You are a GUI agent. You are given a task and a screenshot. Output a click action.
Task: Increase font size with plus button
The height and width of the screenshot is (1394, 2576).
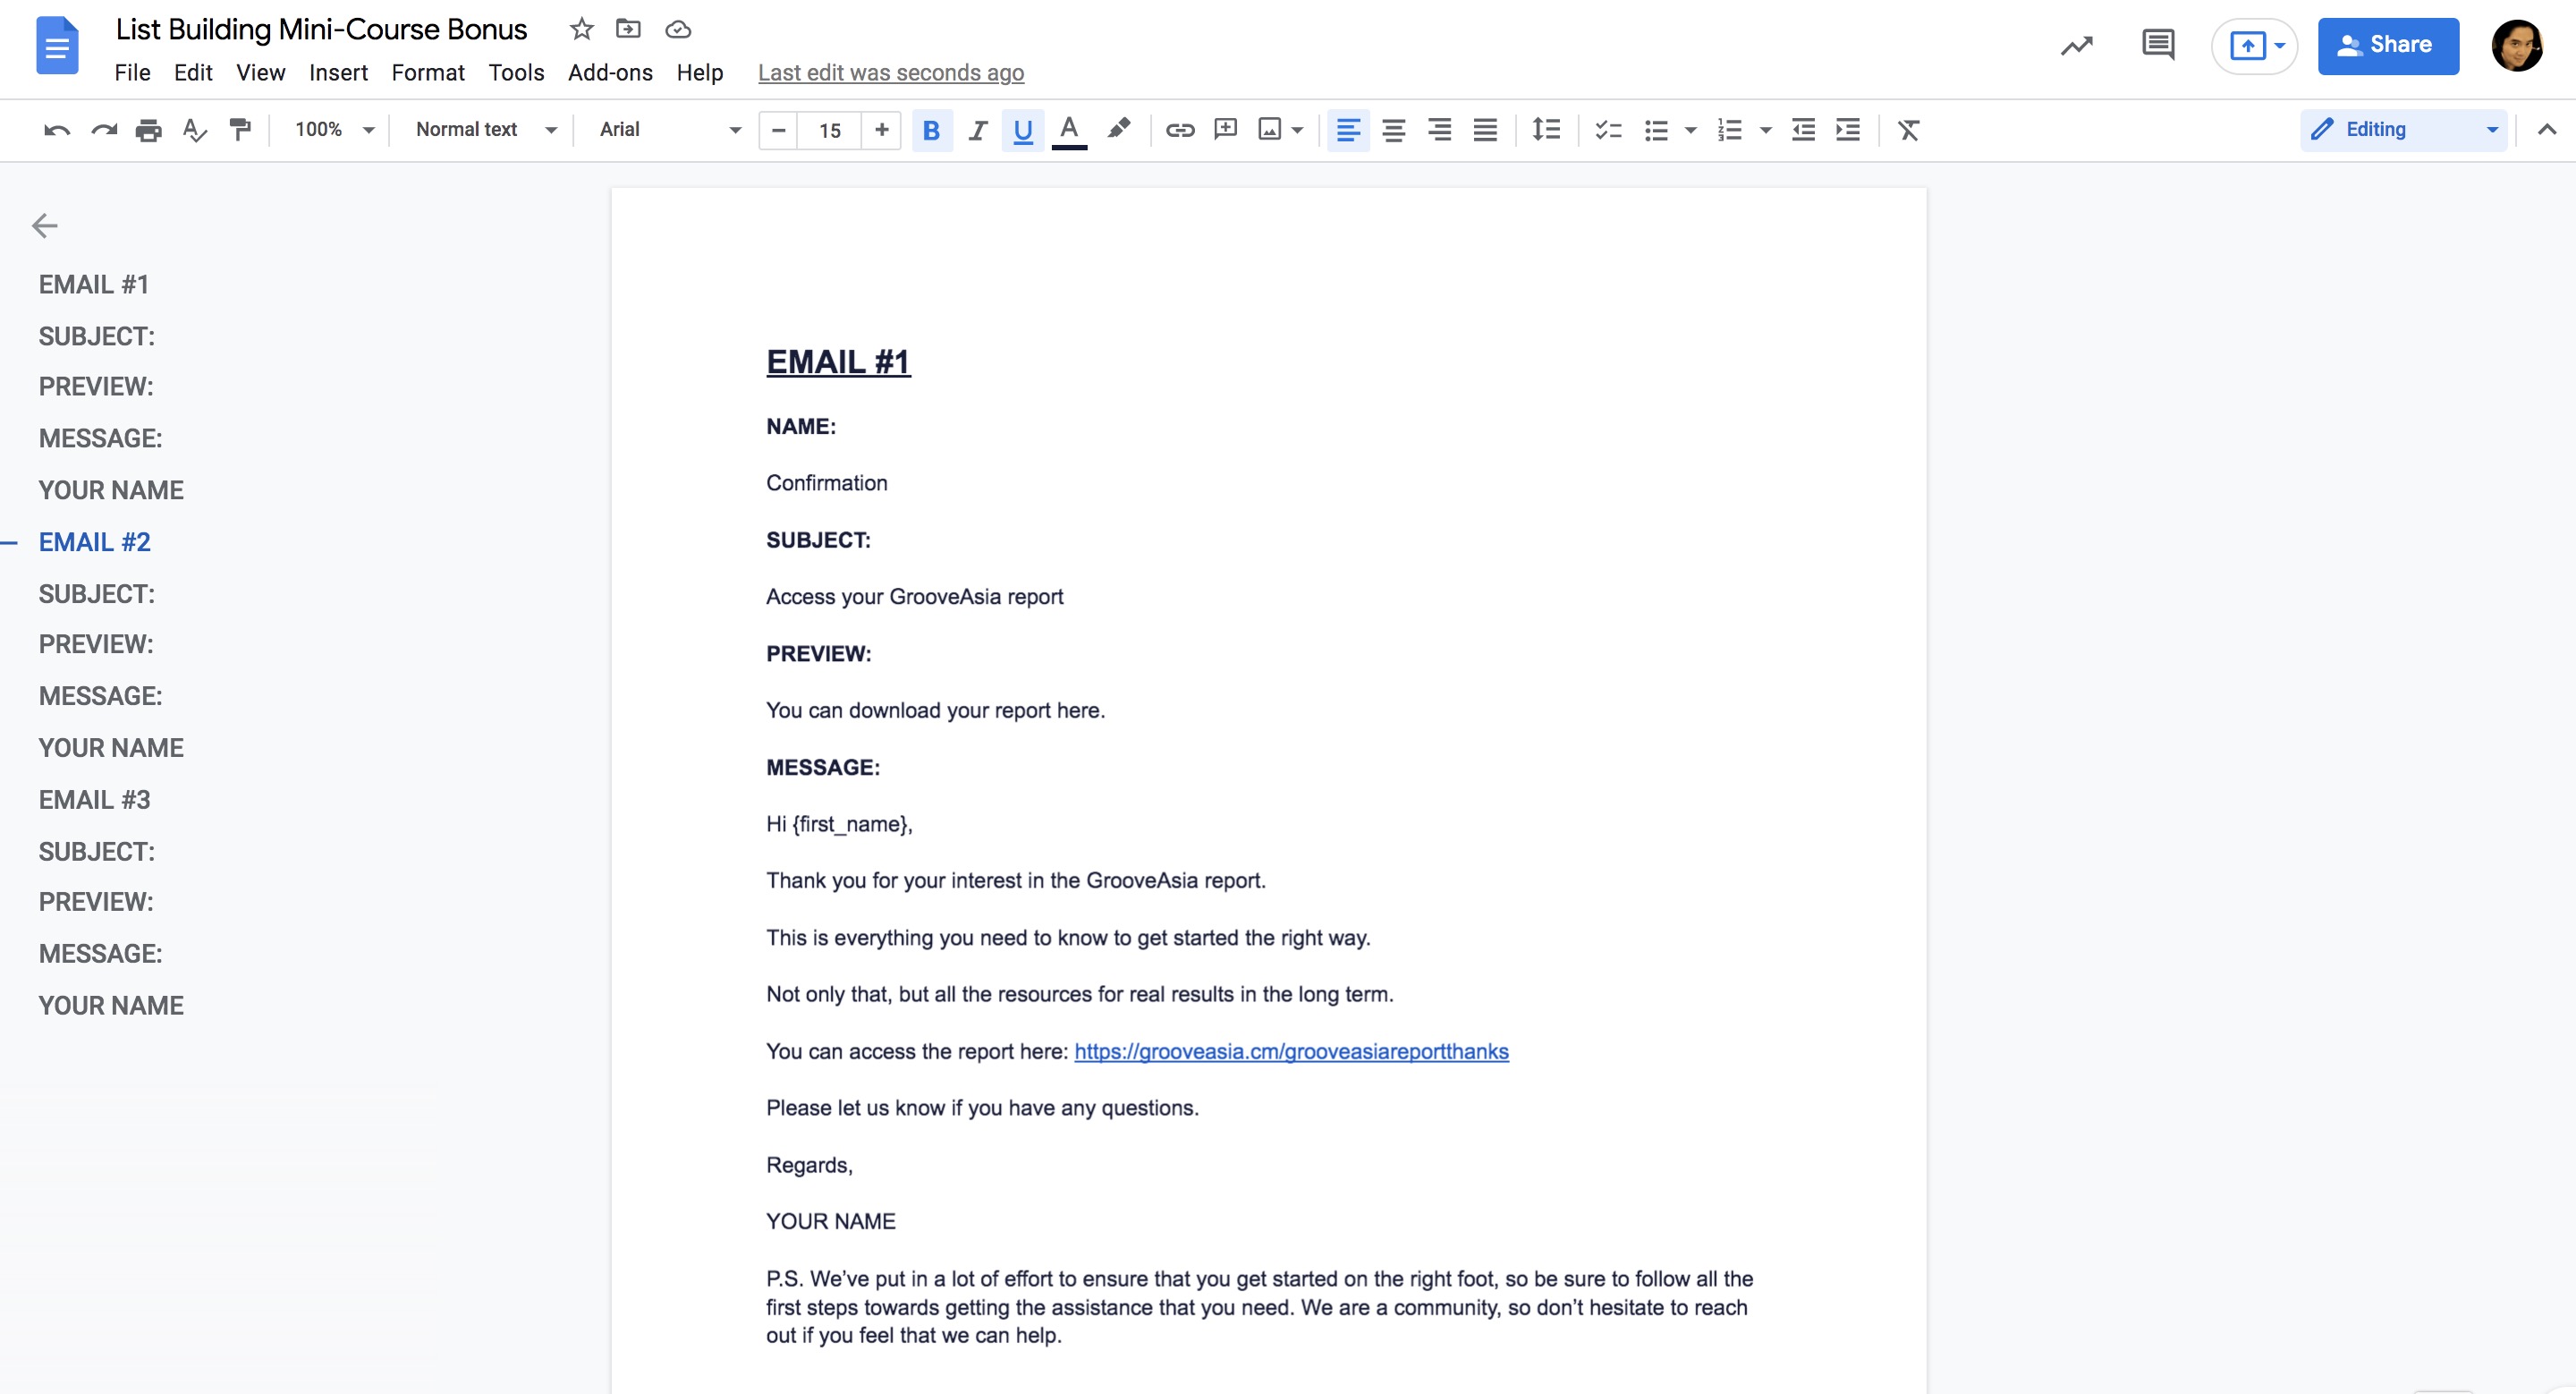click(x=881, y=130)
